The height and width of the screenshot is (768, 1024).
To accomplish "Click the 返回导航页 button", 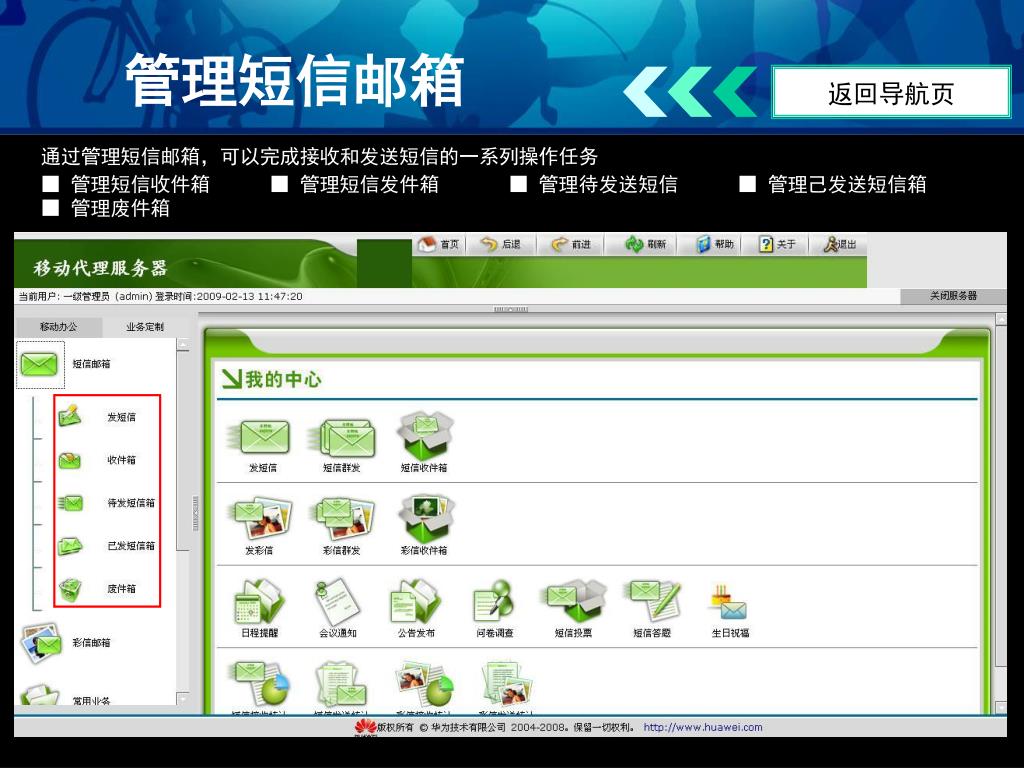I will pyautogui.click(x=891, y=92).
